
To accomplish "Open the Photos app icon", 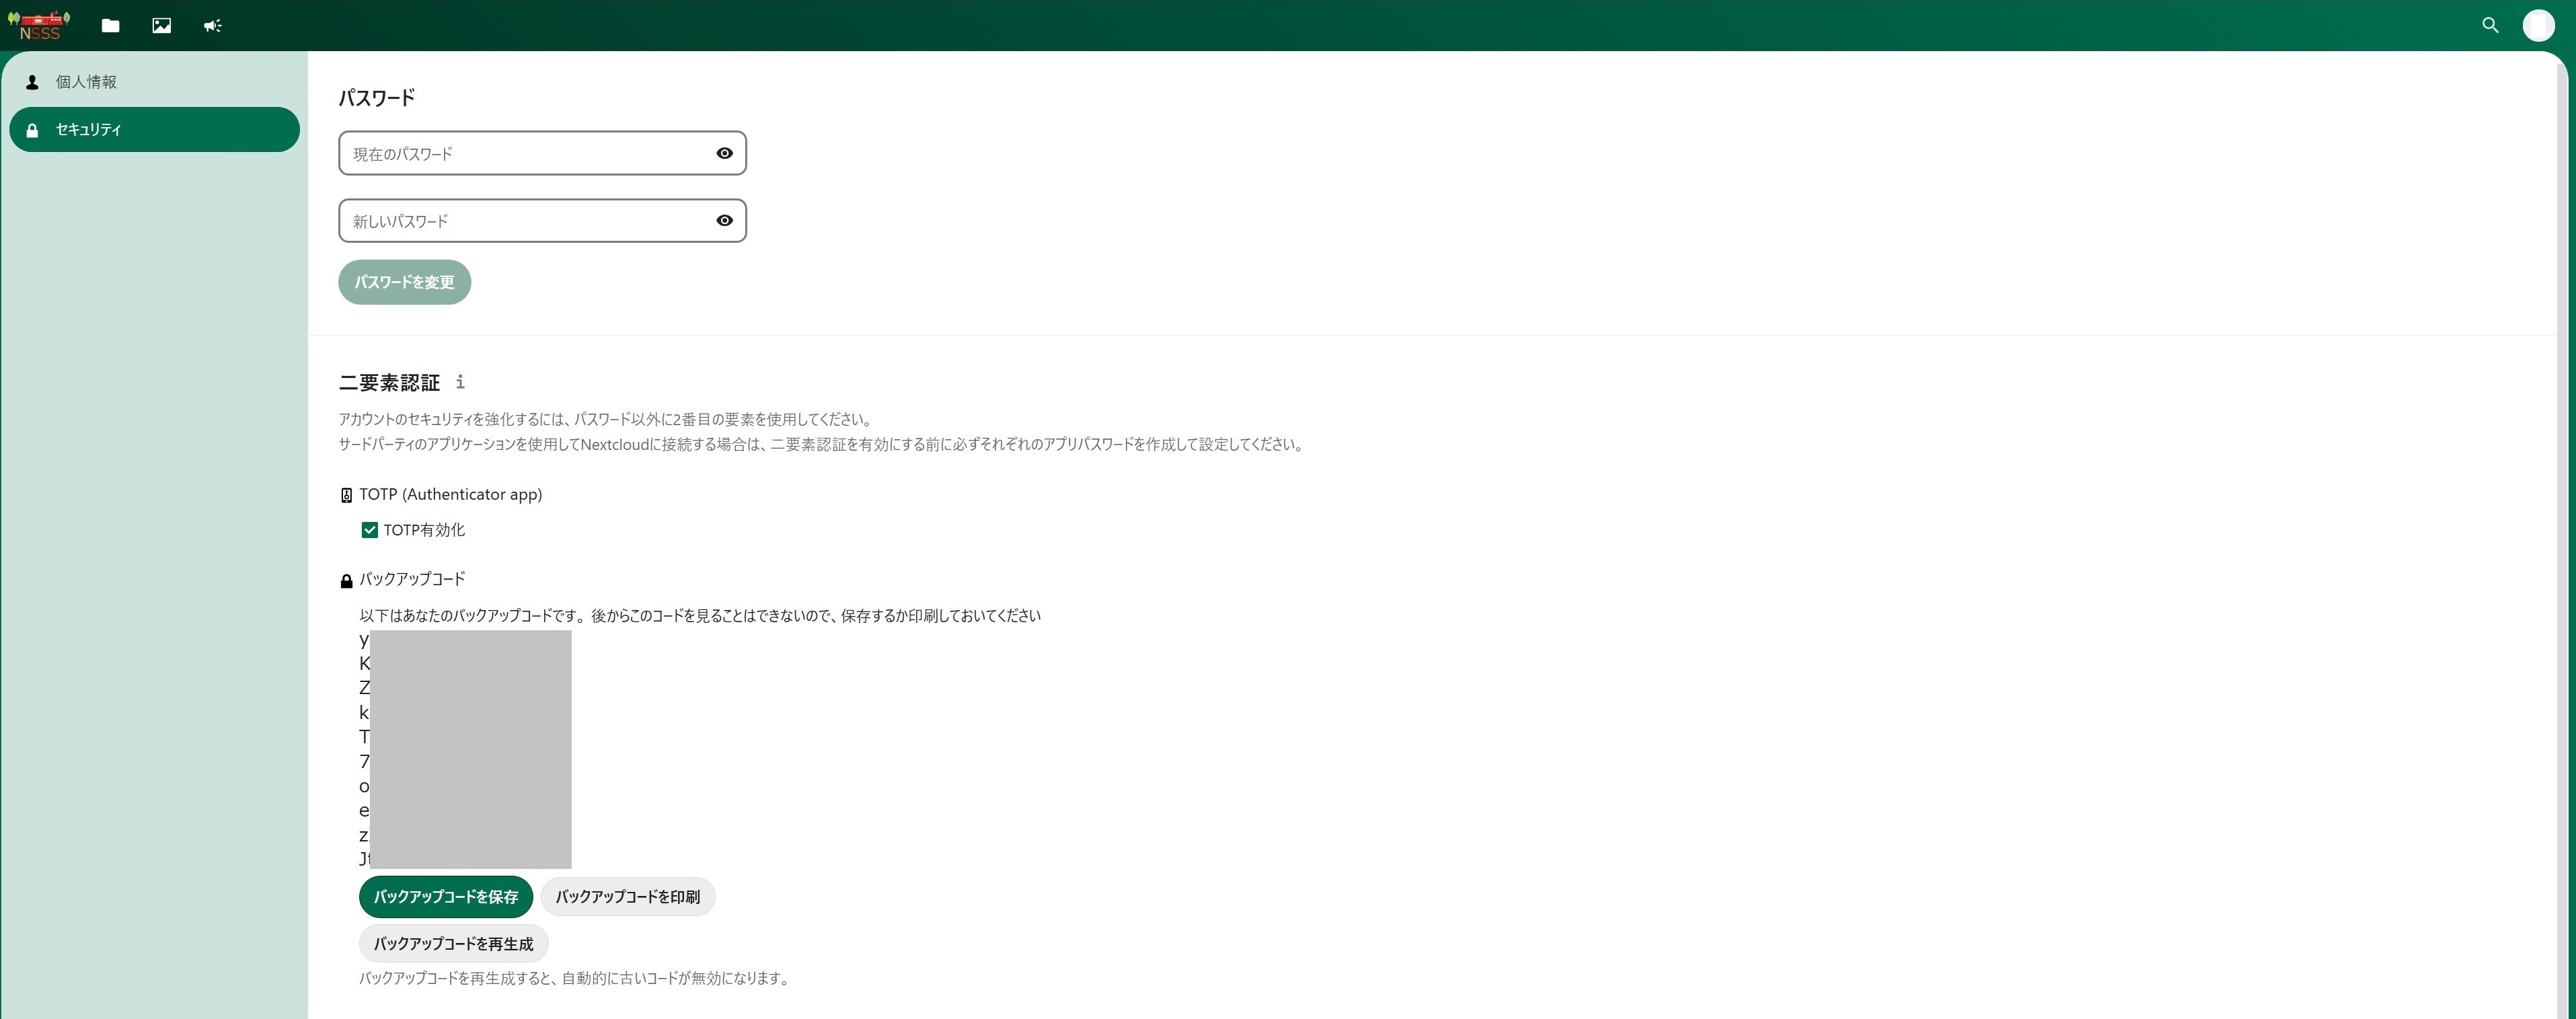I will (161, 26).
